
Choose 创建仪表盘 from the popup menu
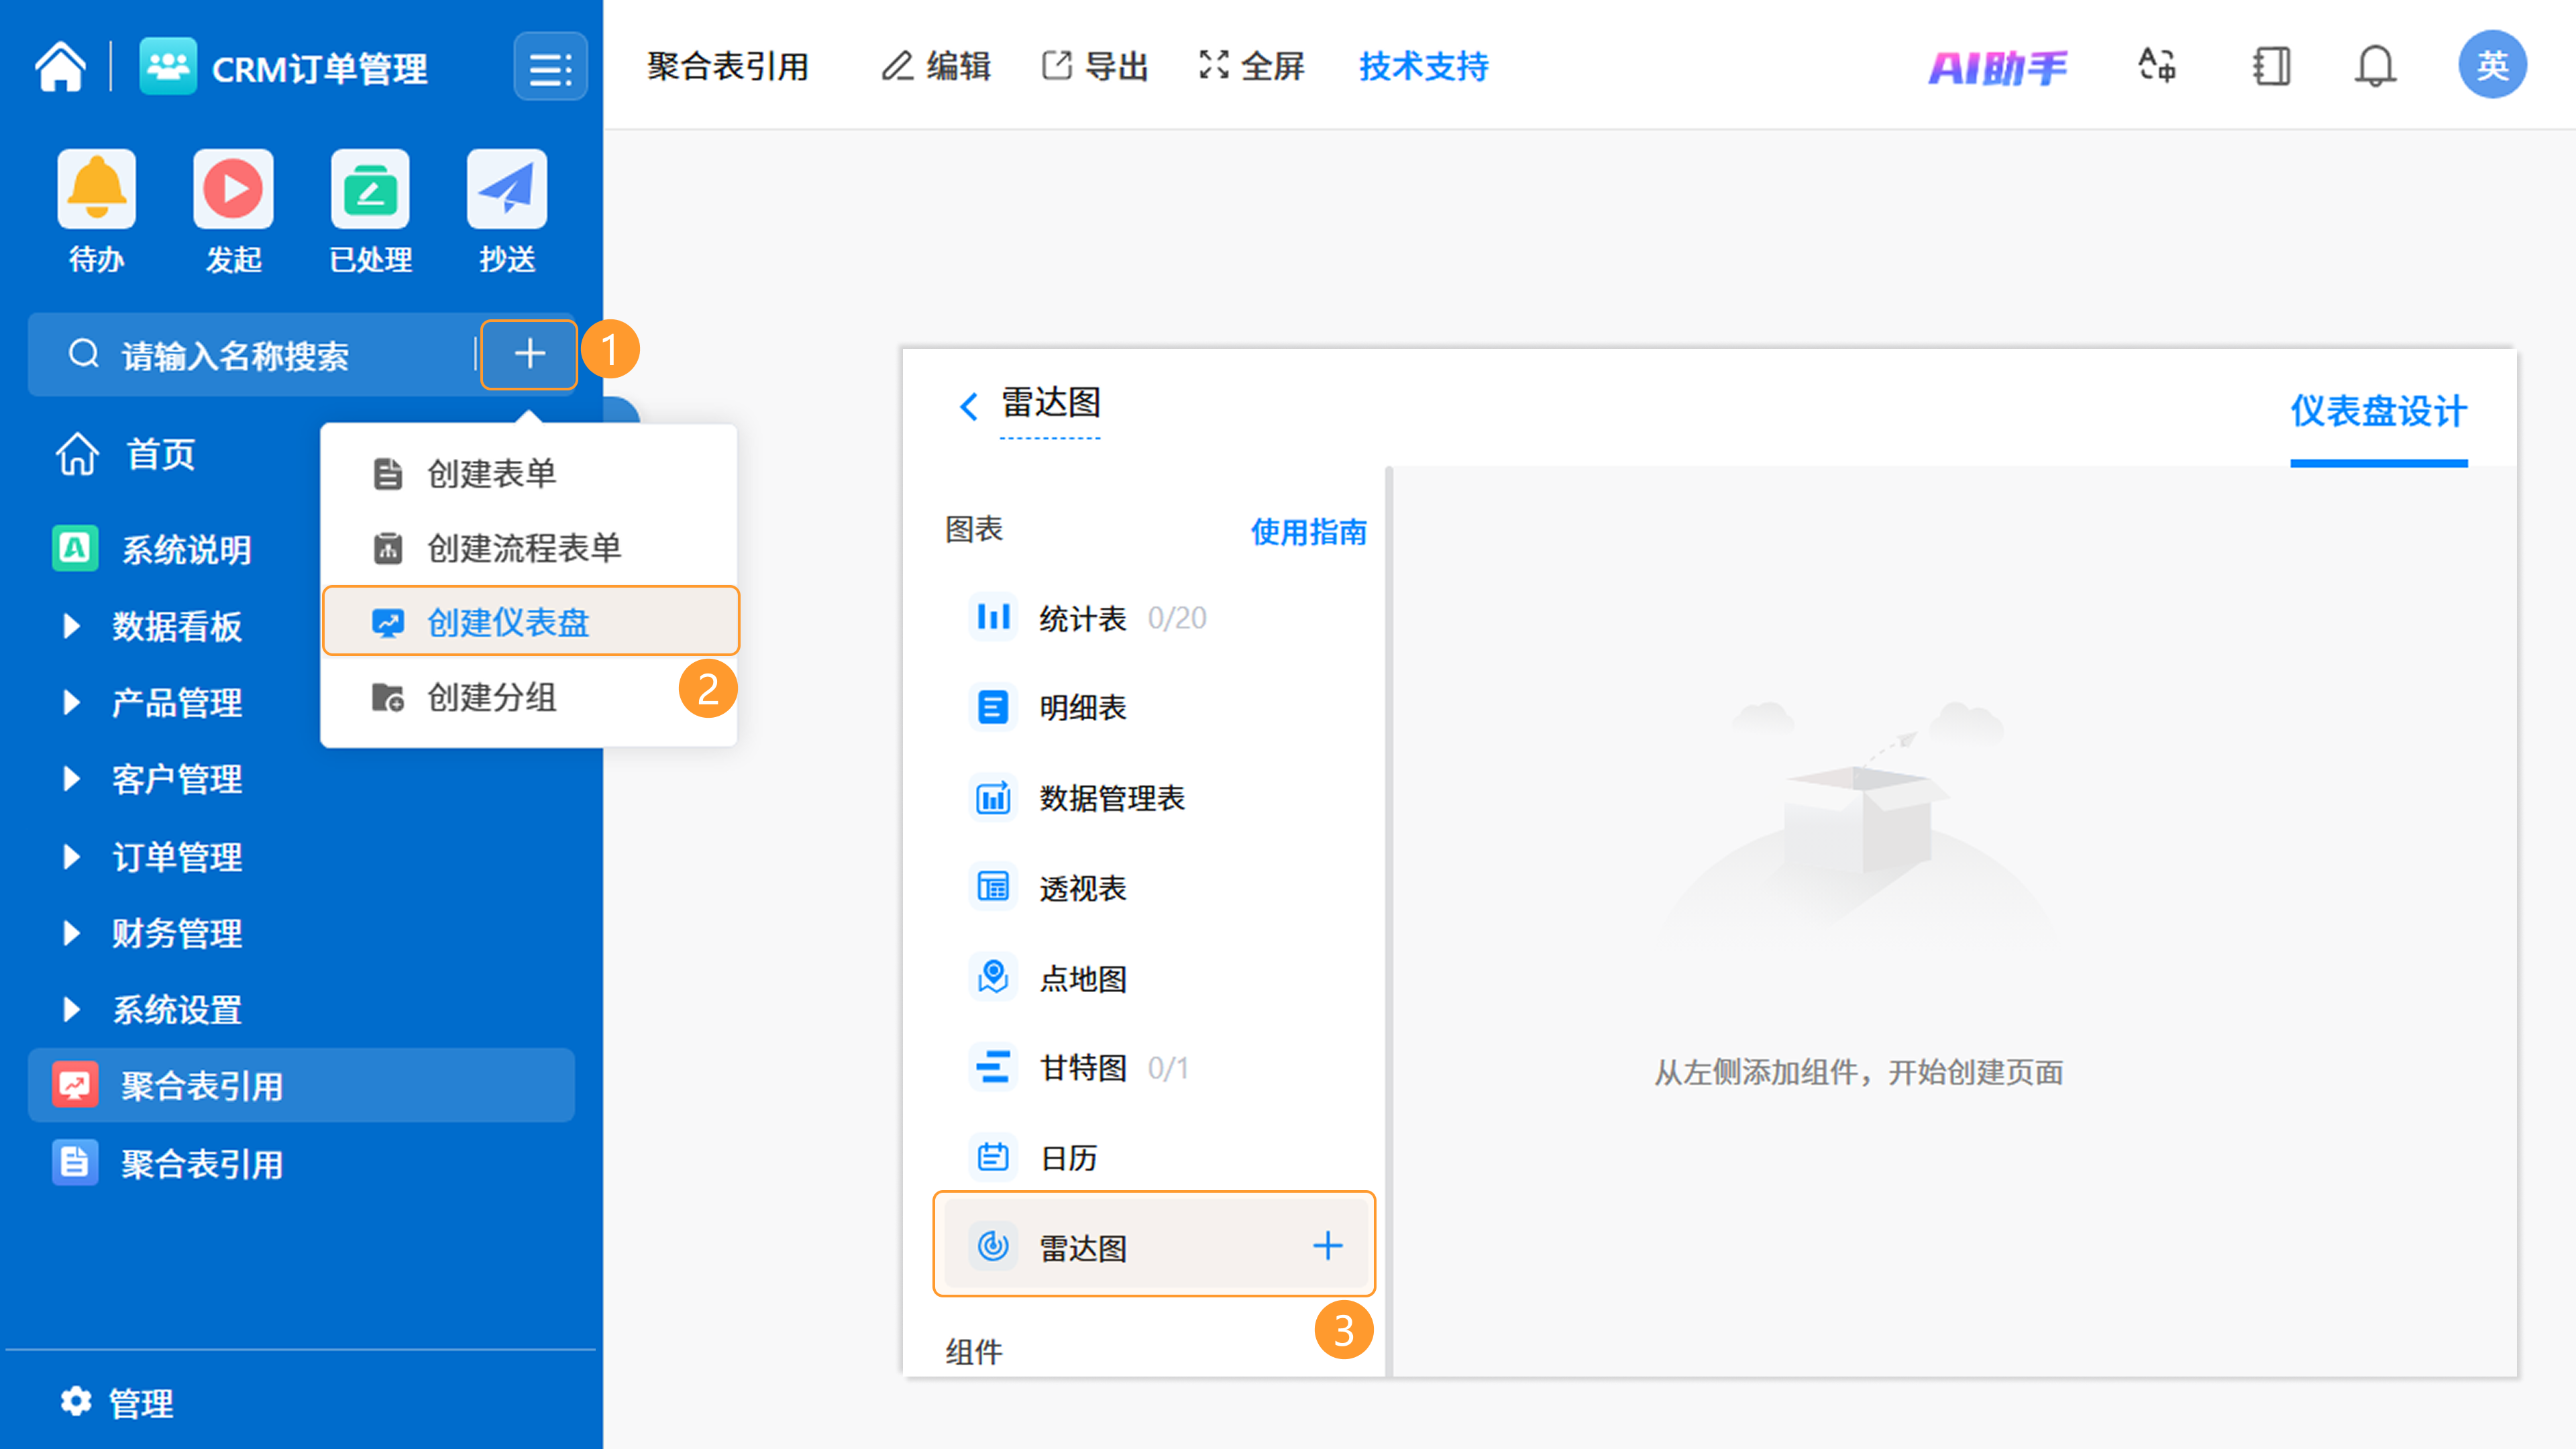[x=530, y=621]
